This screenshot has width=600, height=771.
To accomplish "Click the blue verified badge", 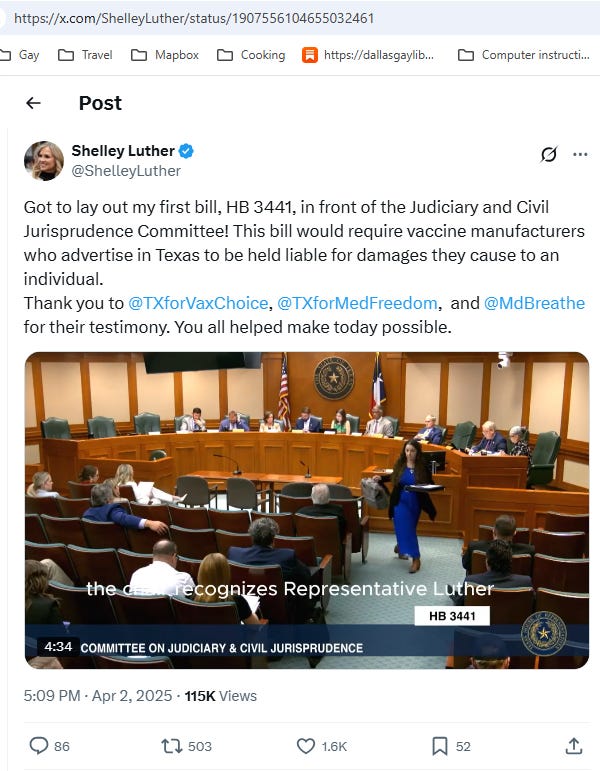I will tap(186, 151).
